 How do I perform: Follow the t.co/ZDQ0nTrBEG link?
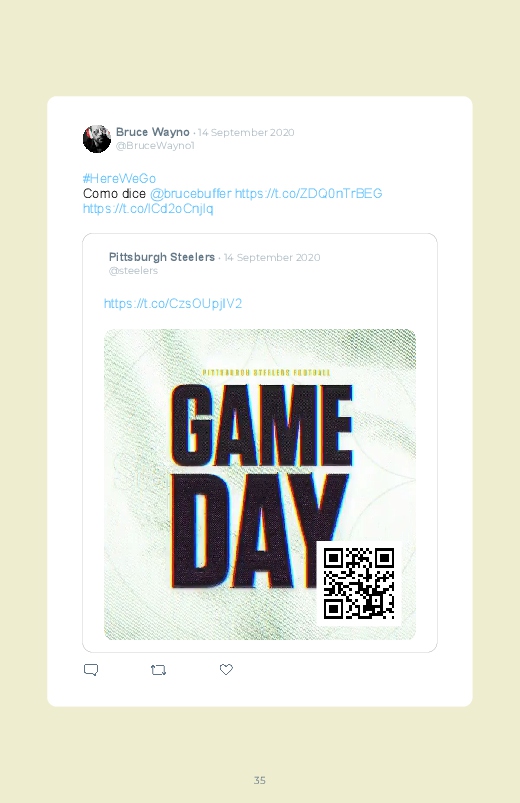(x=308, y=194)
